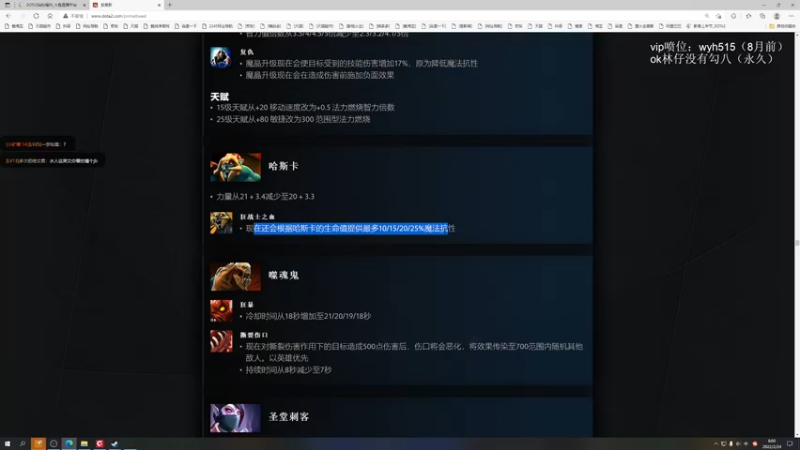Open Windows taskbar search
The image size is (800, 450).
(x=22, y=444)
